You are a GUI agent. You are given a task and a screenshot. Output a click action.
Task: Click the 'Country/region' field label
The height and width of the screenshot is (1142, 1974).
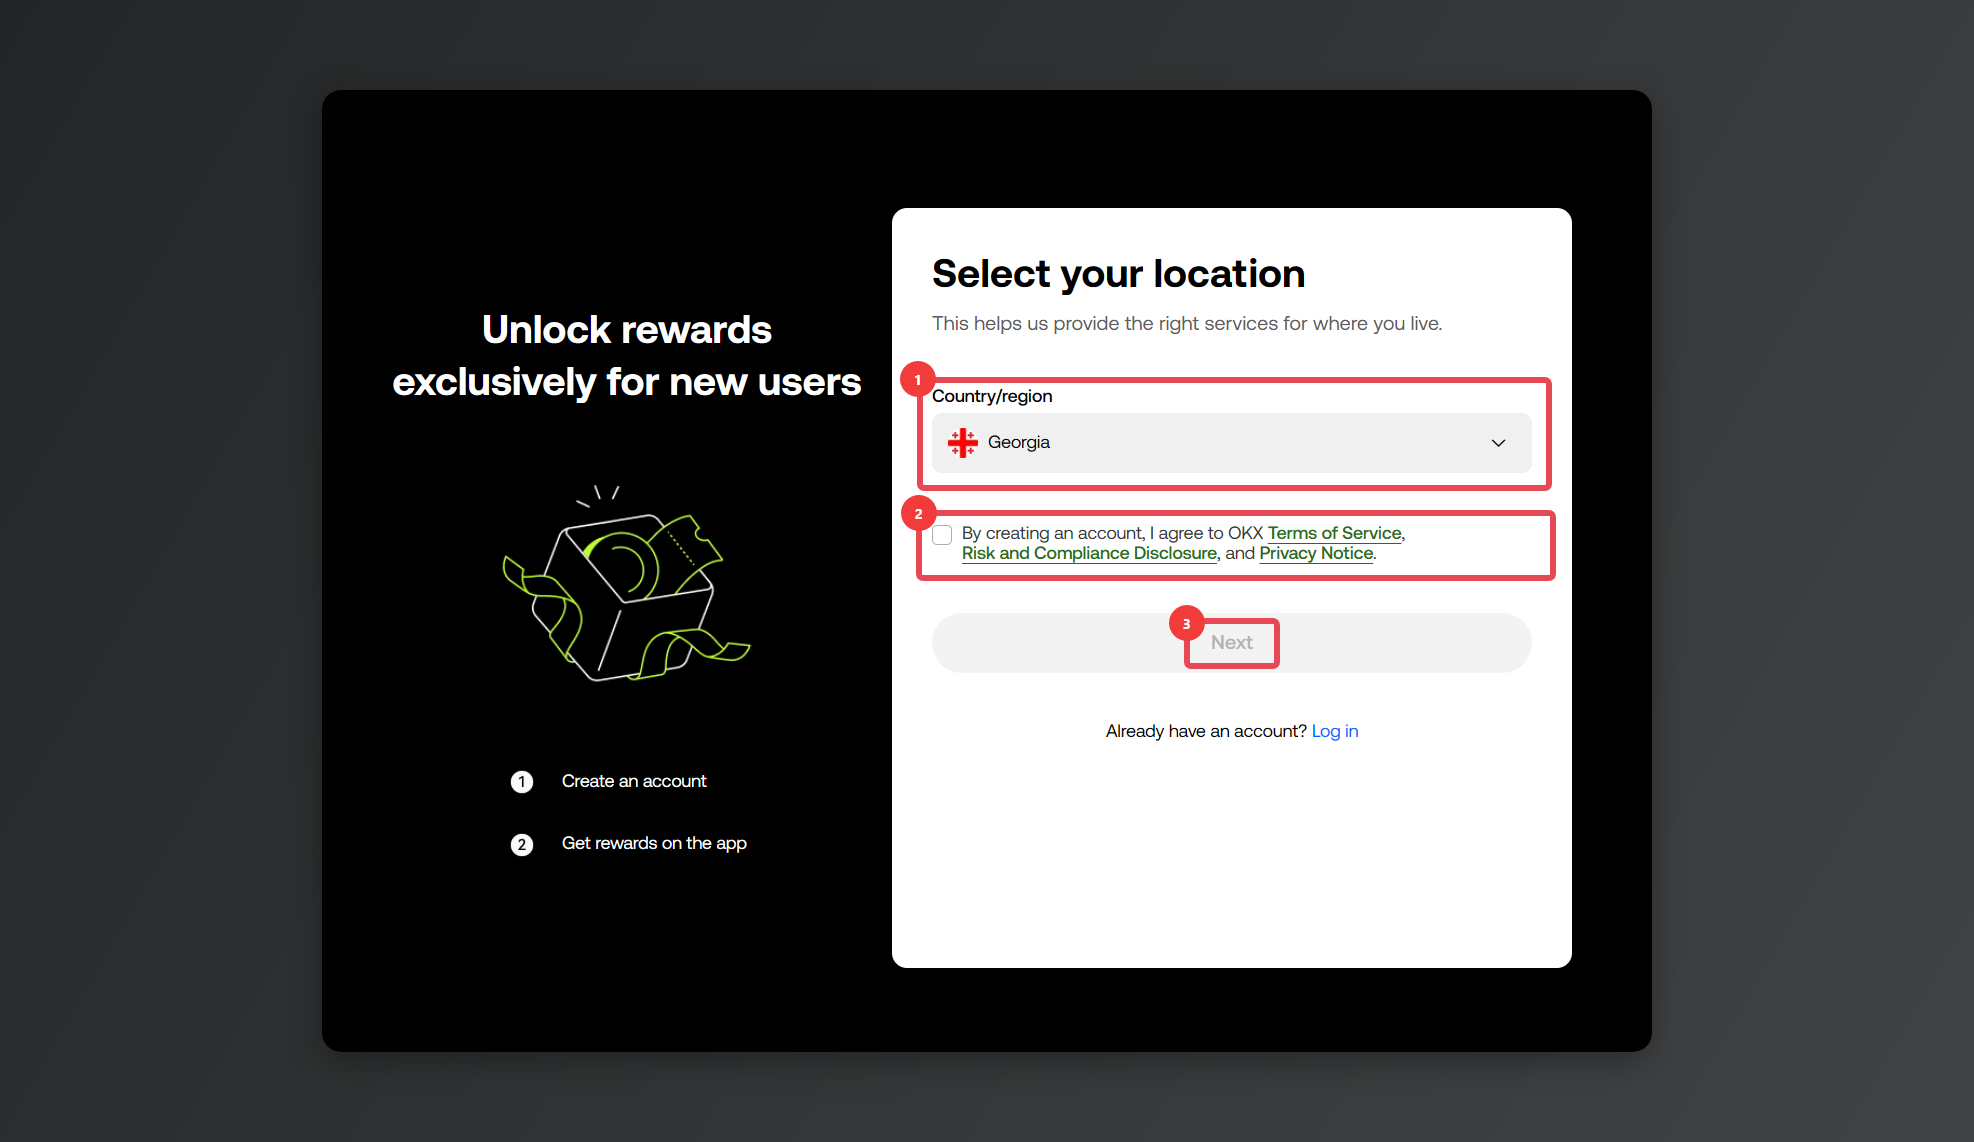pyautogui.click(x=992, y=396)
